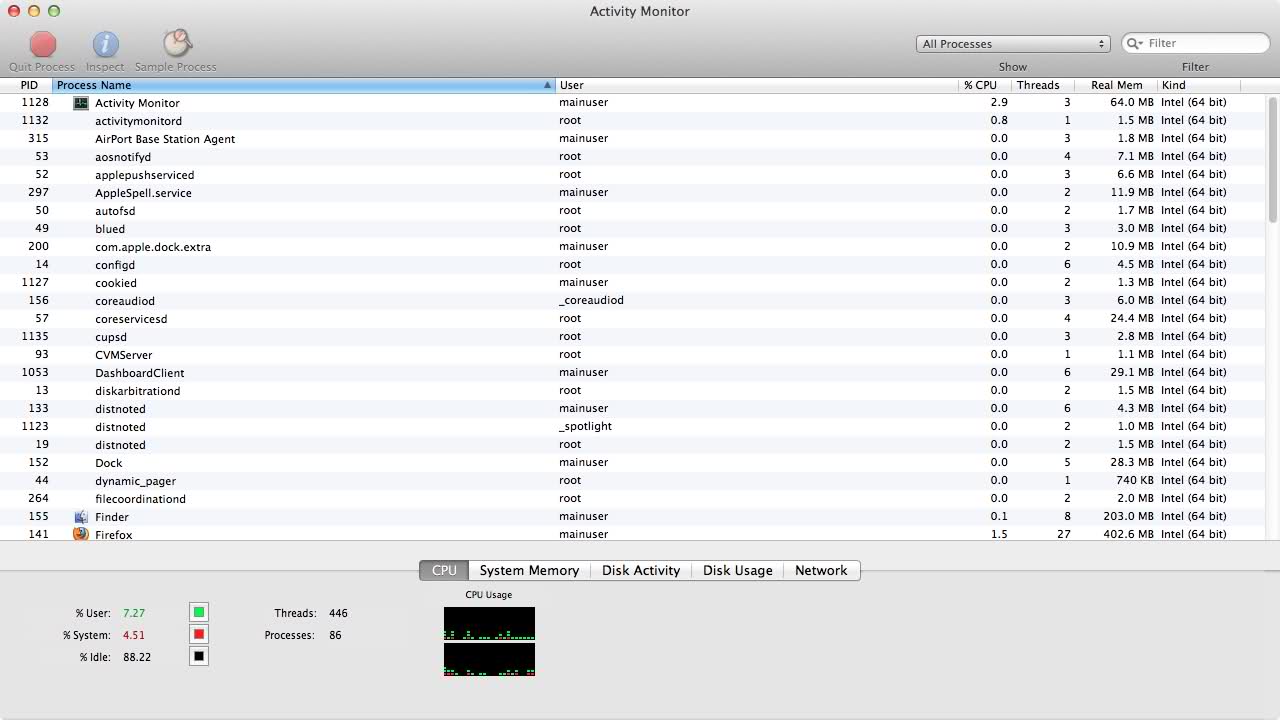The width and height of the screenshot is (1280, 720).
Task: Select the activitymonitord process row
Action: 633,121
